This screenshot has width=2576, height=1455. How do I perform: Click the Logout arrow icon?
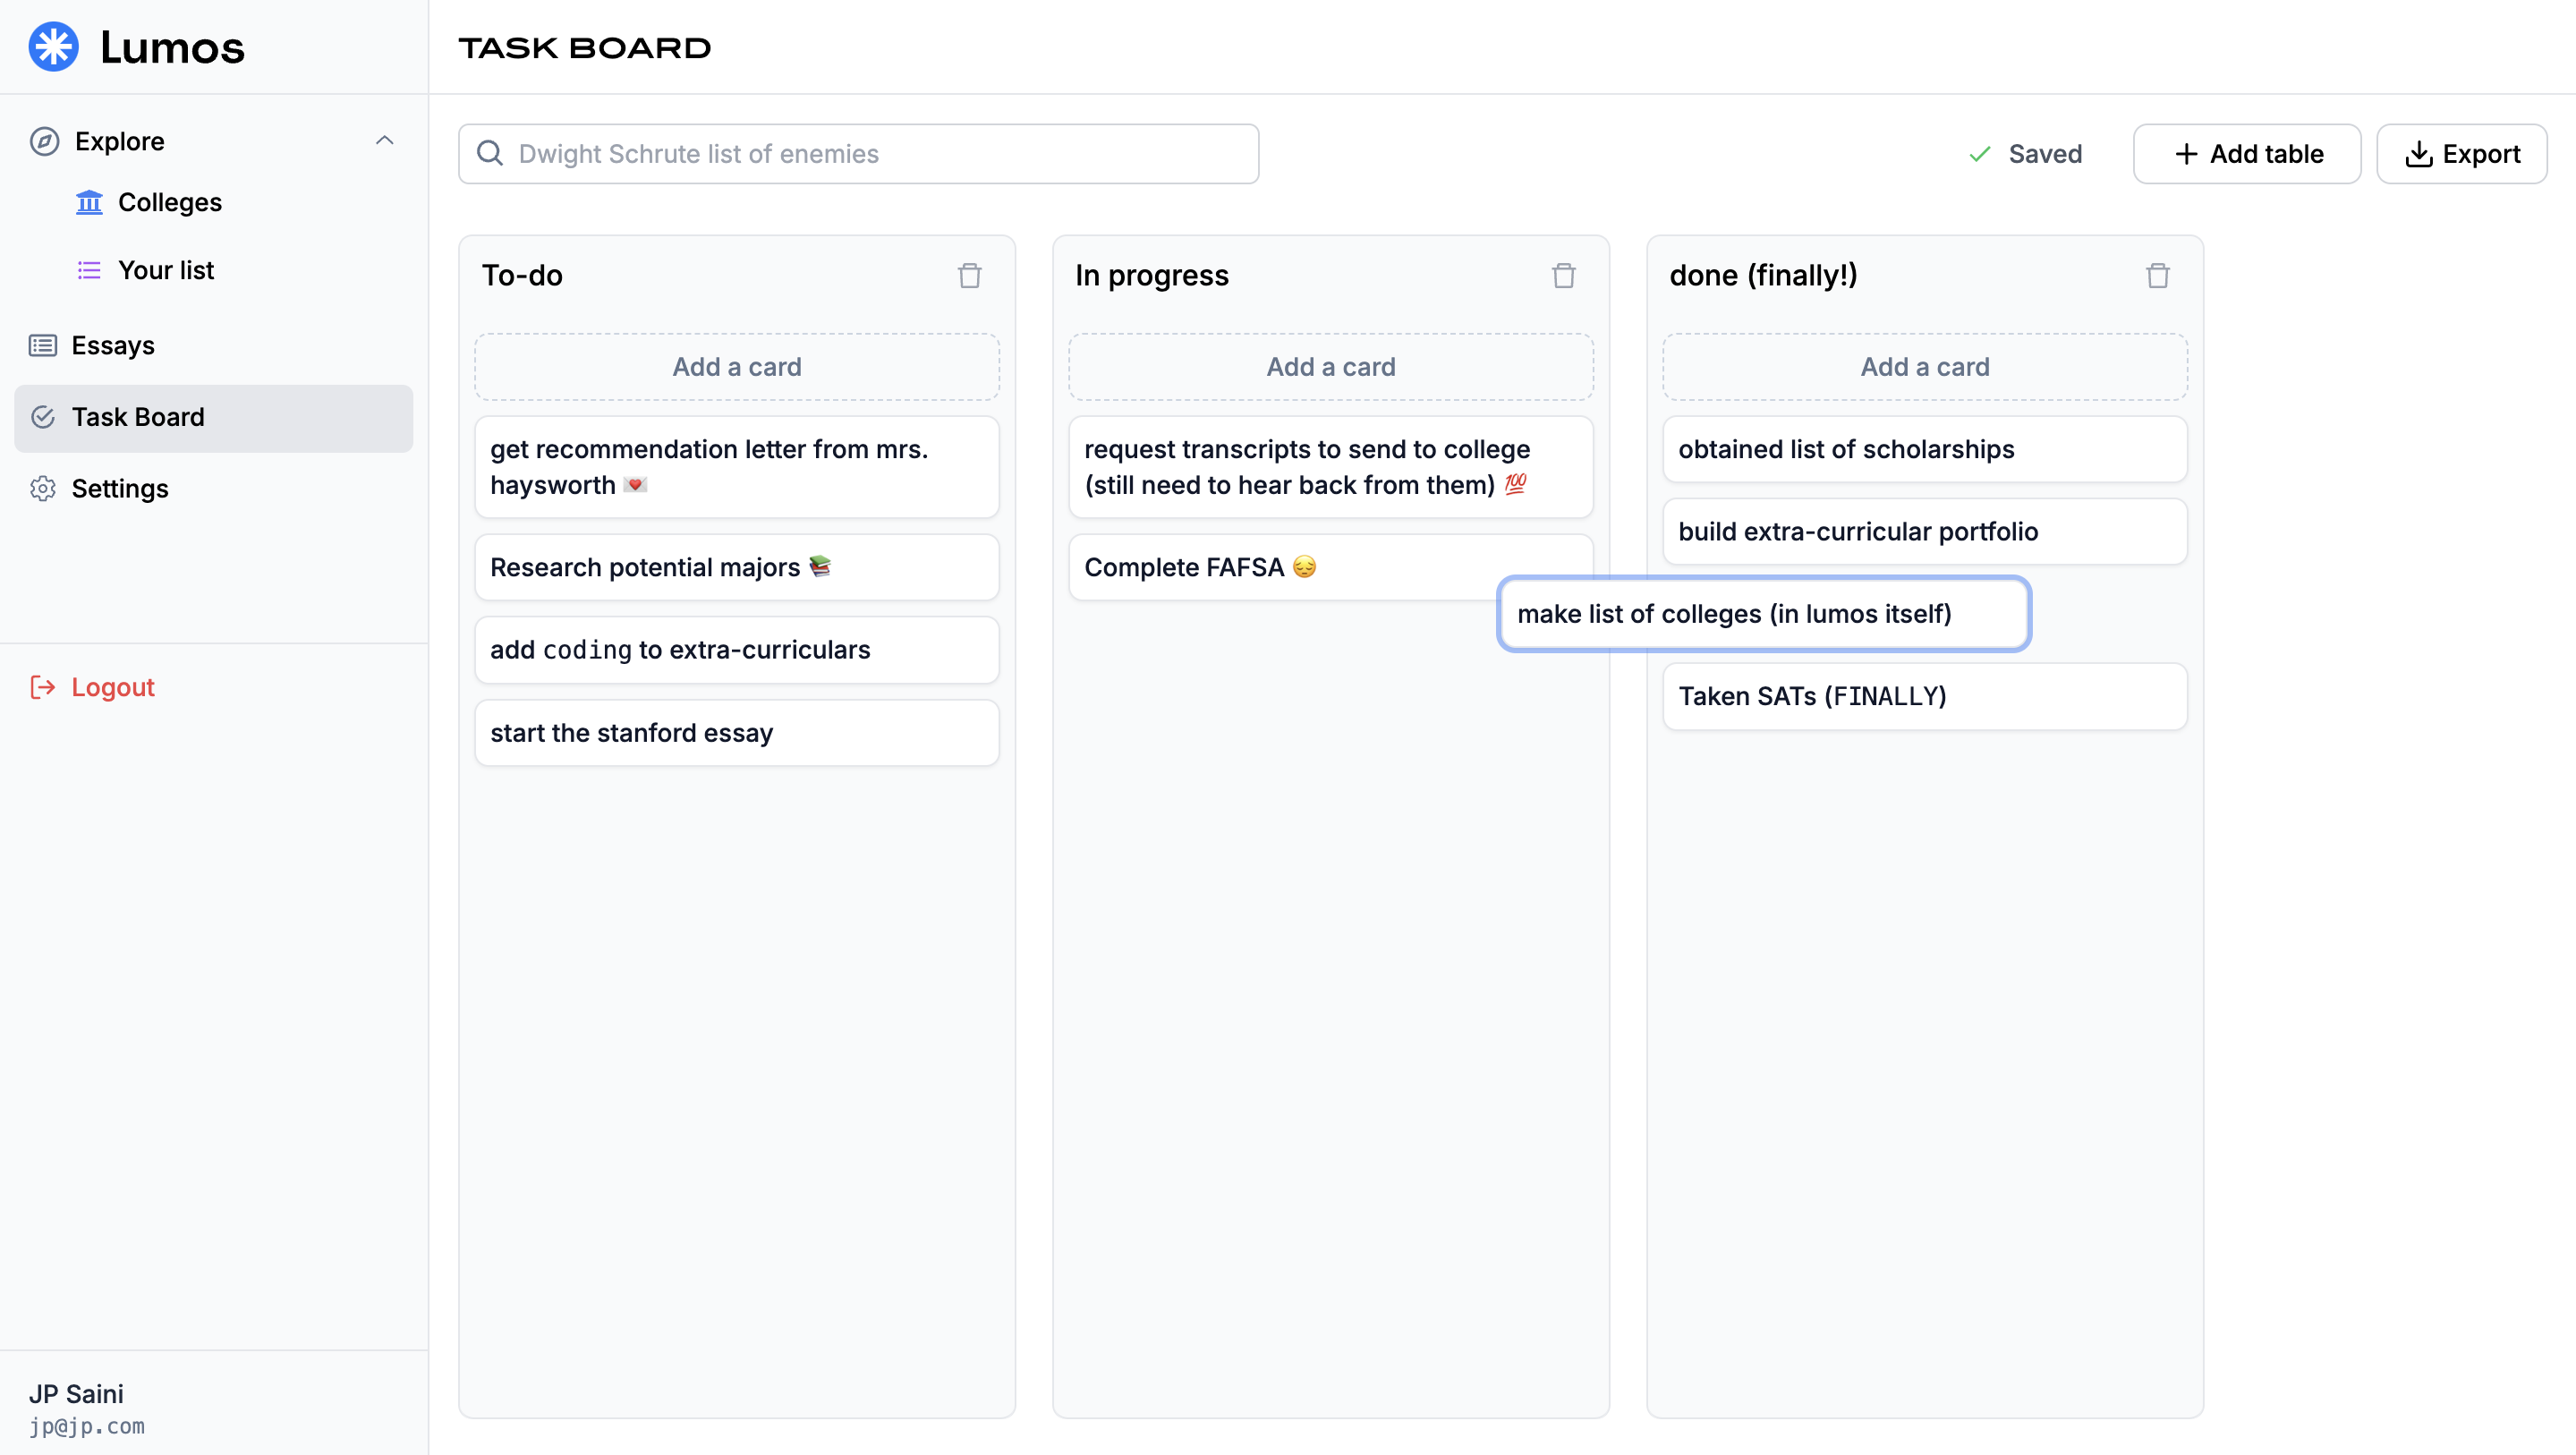pyautogui.click(x=43, y=687)
